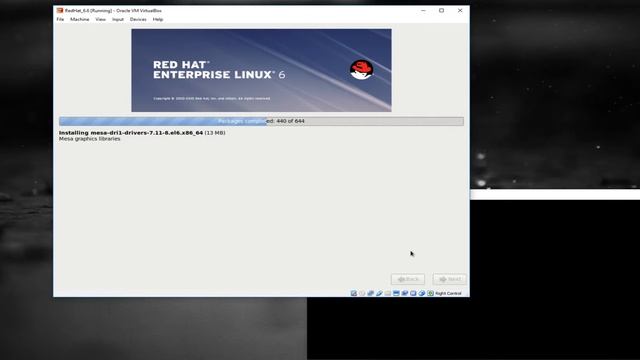The image size is (640, 360).
Task: Click the hard disk activity status icon
Action: 354,293
